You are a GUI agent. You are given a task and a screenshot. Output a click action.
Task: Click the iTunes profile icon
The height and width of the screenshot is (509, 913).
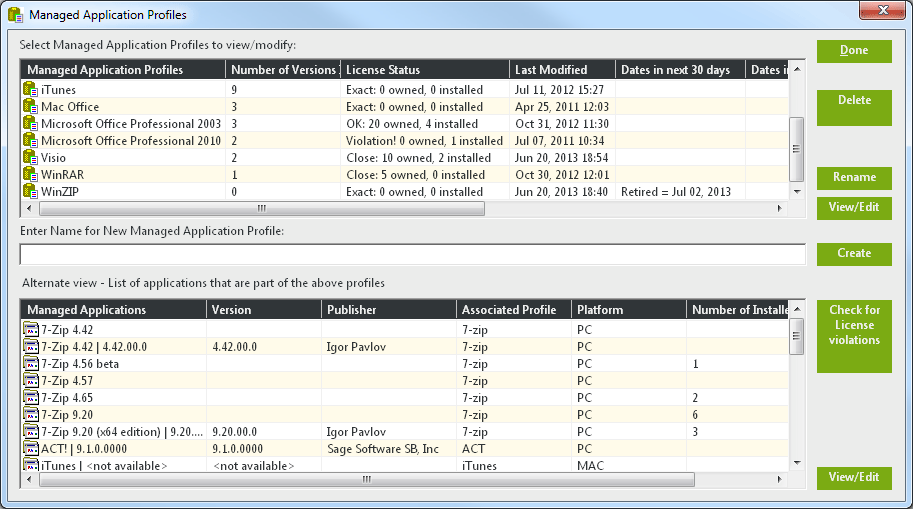pos(30,90)
